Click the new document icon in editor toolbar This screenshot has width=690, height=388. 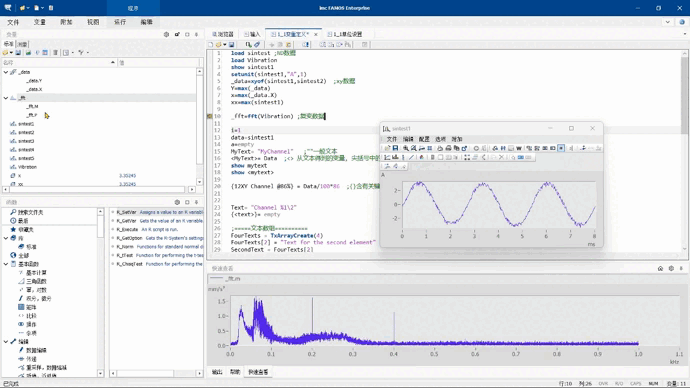coord(211,44)
